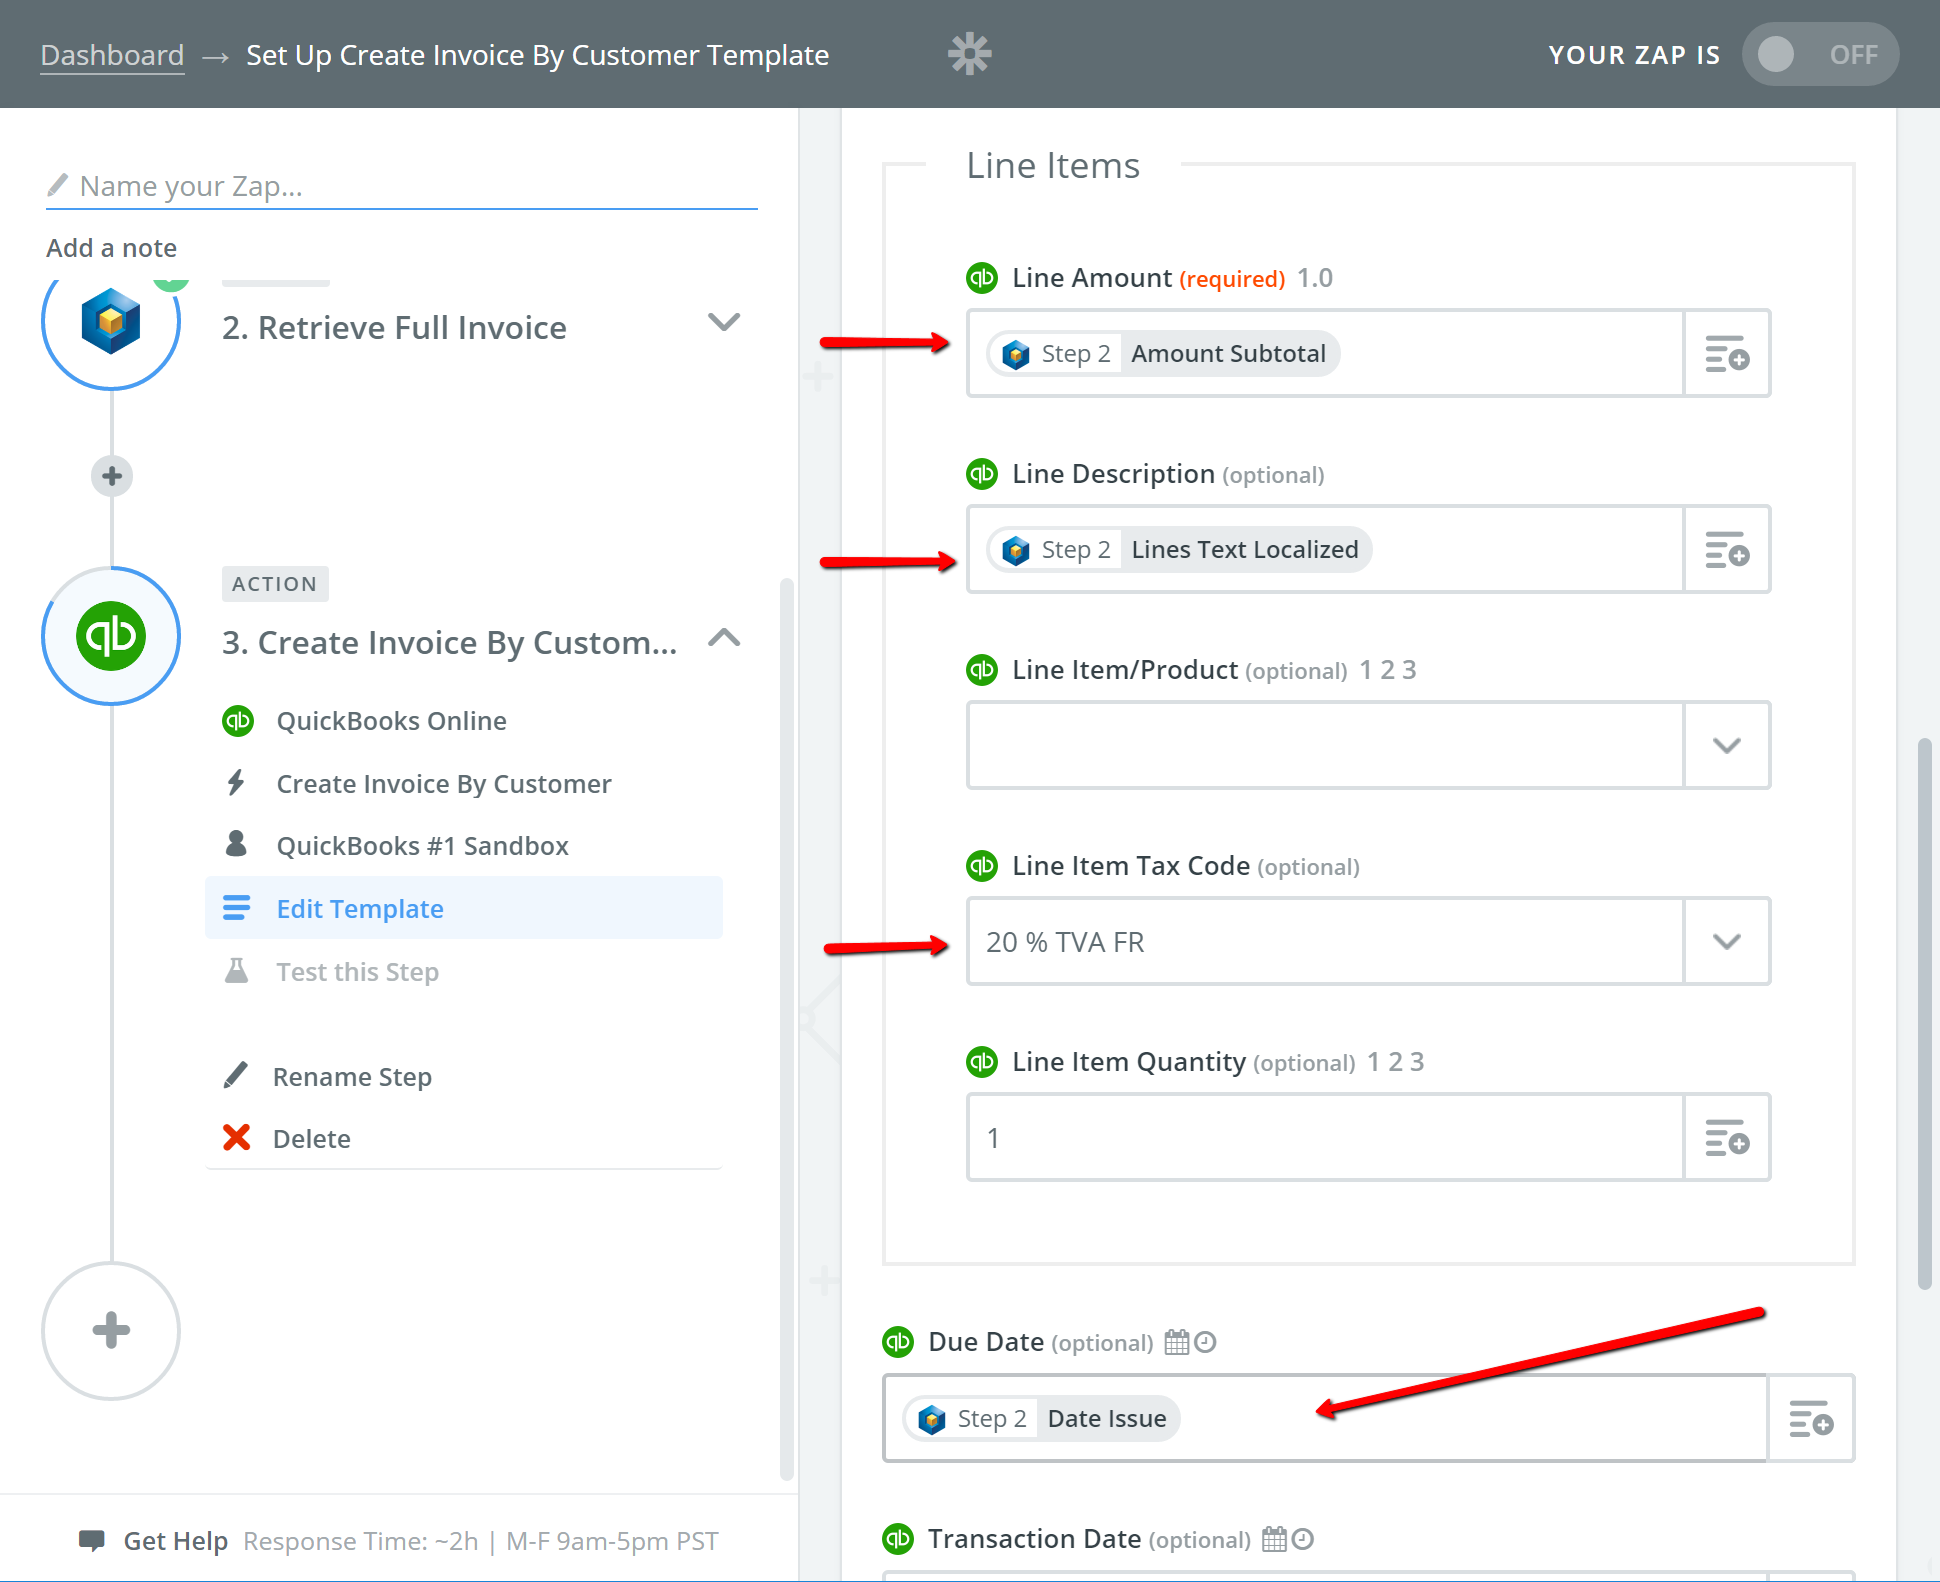Click the Rename Step pencil icon
The height and width of the screenshot is (1582, 1940).
[236, 1076]
